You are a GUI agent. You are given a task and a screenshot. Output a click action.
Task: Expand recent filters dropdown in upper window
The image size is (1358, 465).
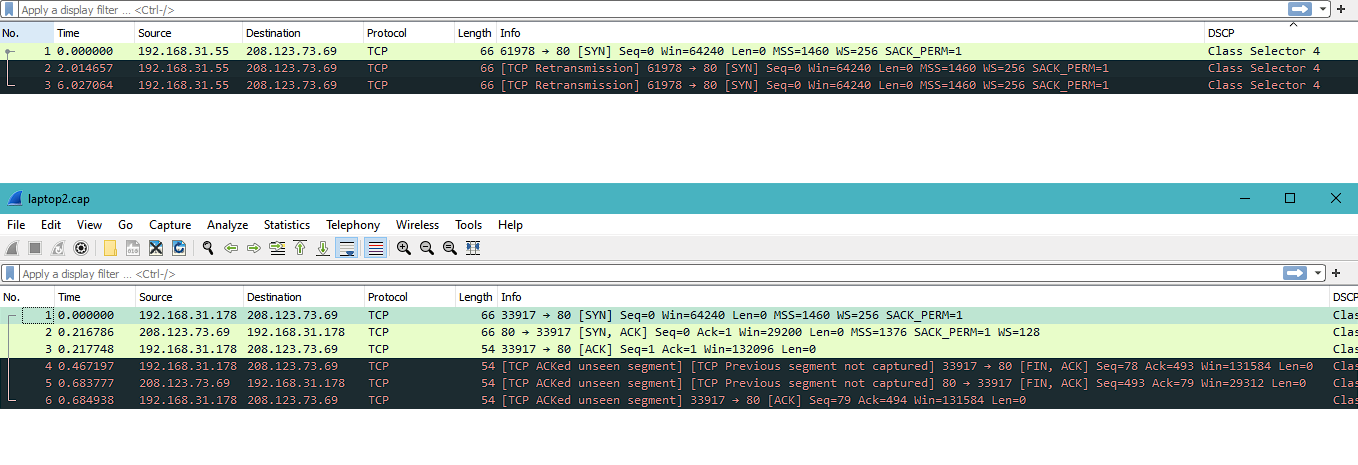click(x=1323, y=9)
